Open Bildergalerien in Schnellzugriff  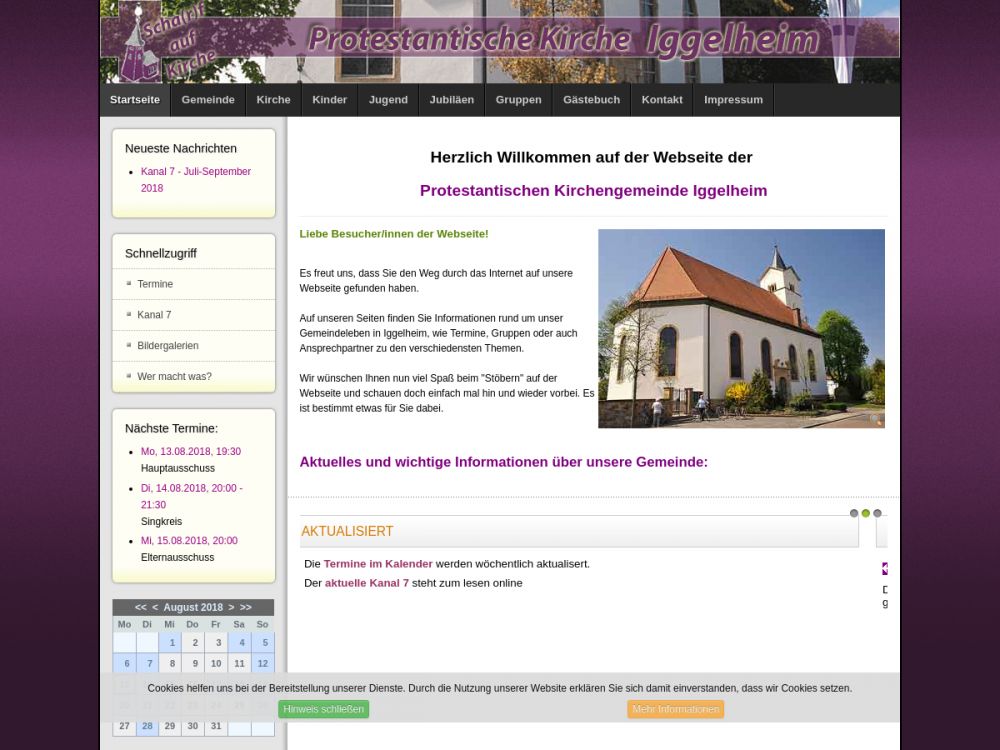168,346
